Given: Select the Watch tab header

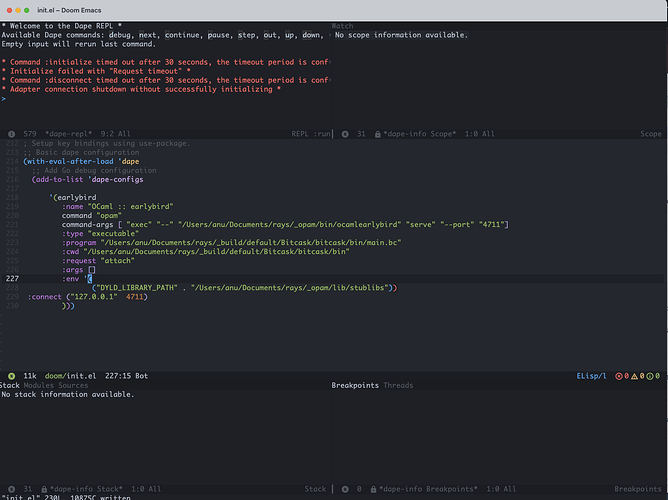Looking at the screenshot, I should pyautogui.click(x=342, y=26).
